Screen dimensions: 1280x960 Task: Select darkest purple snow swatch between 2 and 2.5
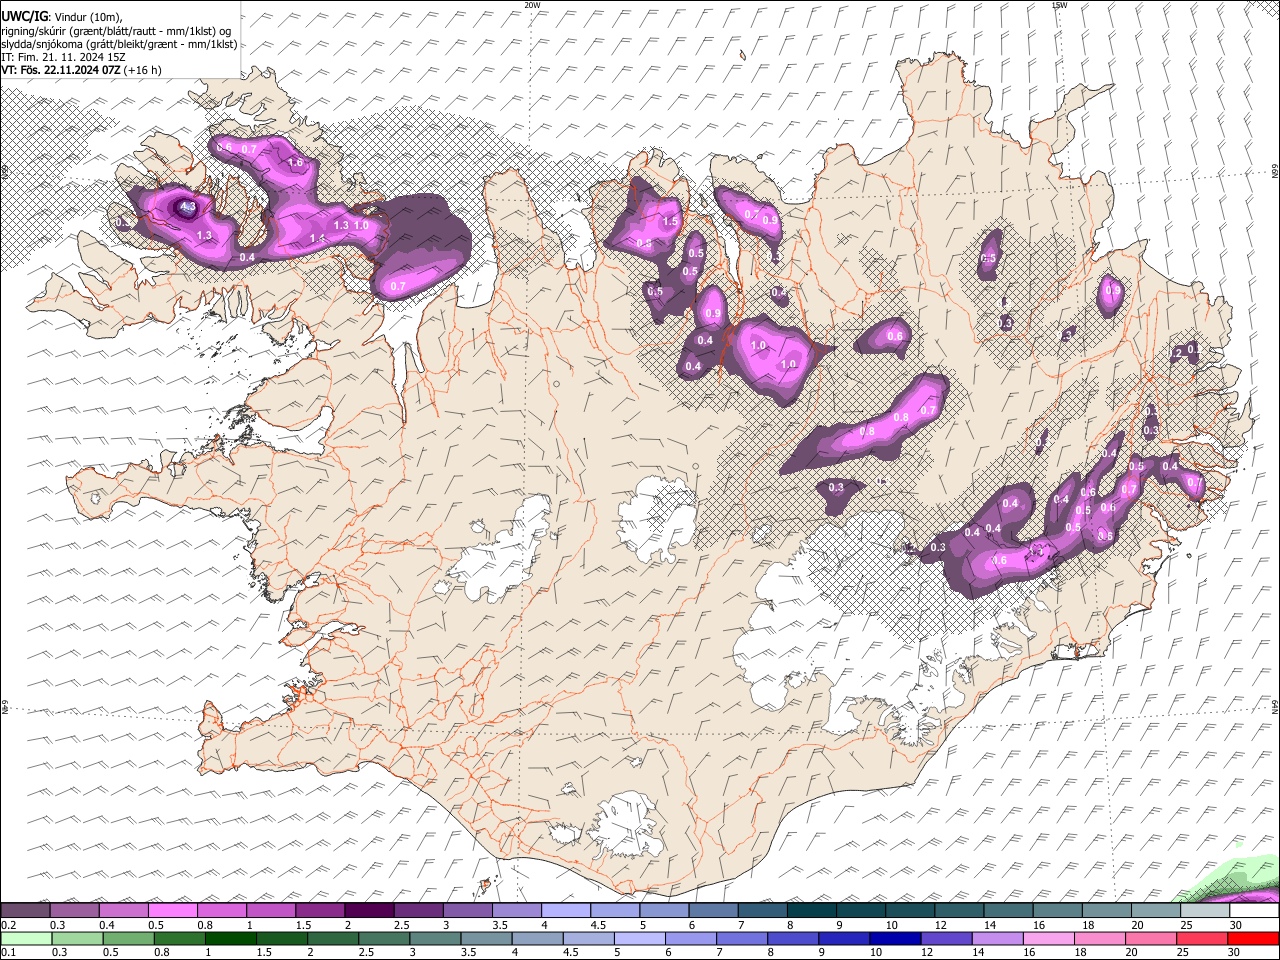pyautogui.click(x=370, y=910)
